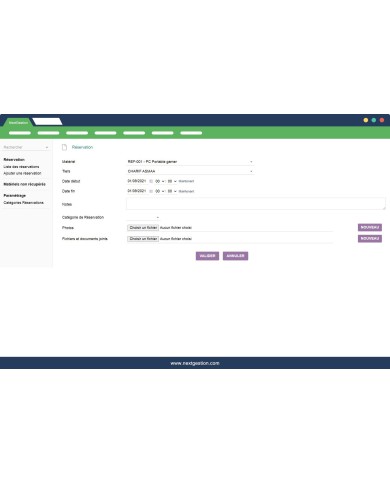390x484 pixels.
Task: Open the Date fin hour dropdown
Action: (x=159, y=191)
